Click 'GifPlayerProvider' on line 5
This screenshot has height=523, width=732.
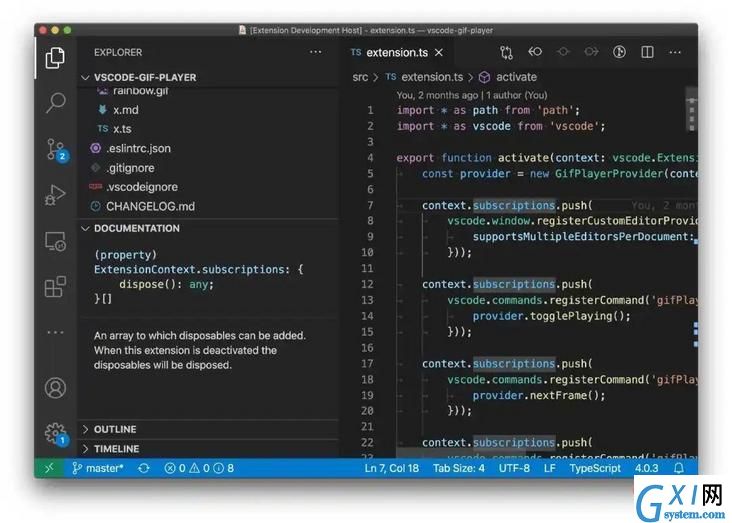coord(609,174)
